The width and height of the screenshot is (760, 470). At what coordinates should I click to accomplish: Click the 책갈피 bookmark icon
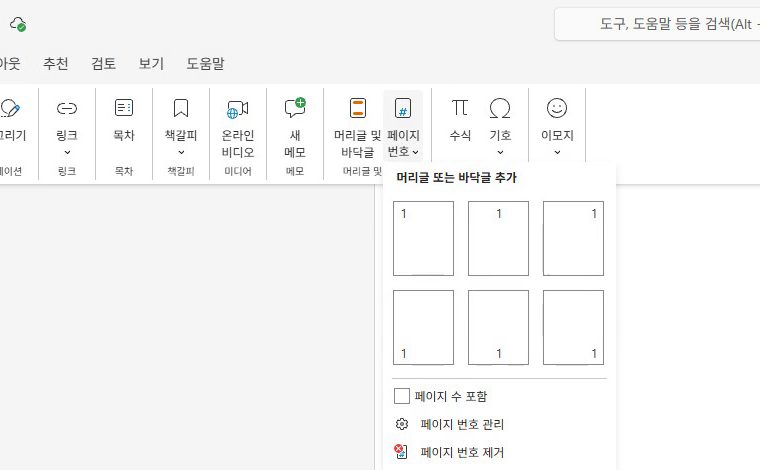(x=181, y=108)
